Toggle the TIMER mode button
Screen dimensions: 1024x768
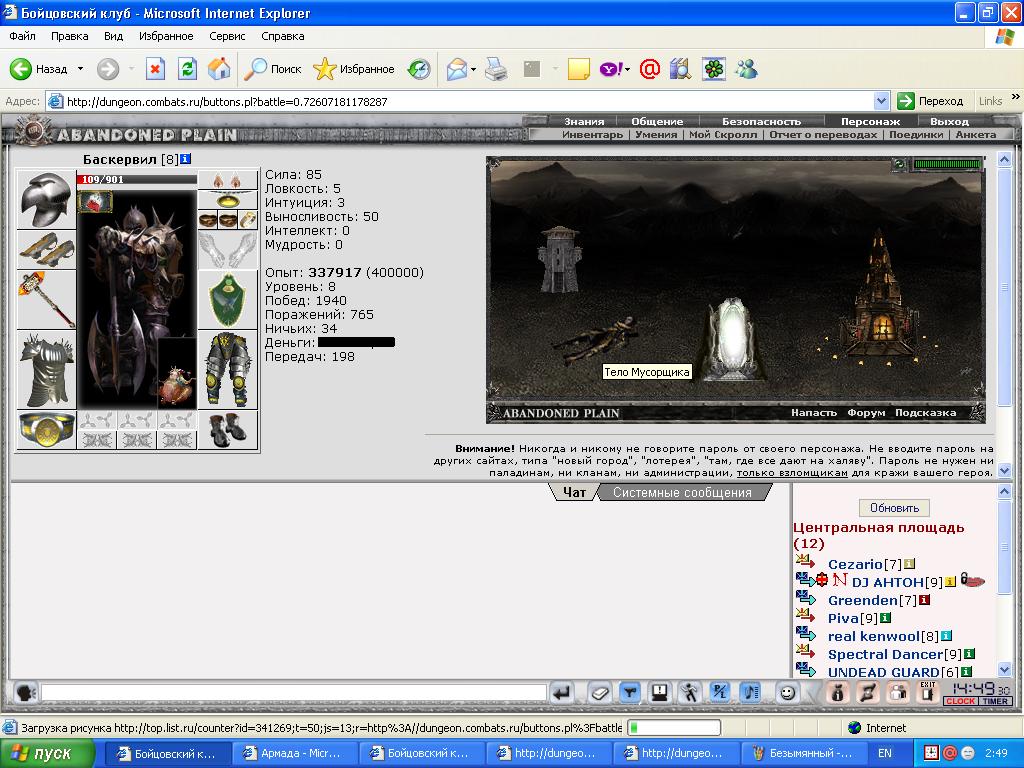point(995,701)
